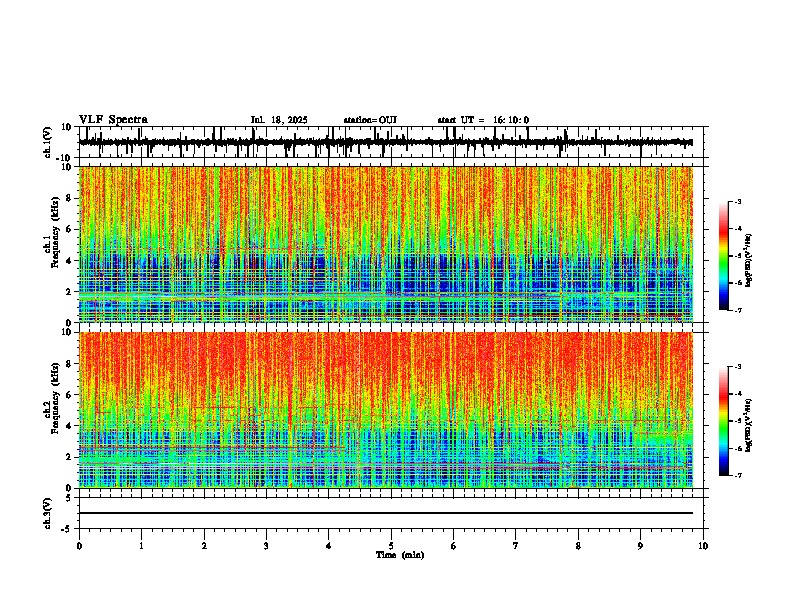Click the "ch.1(V)" waveform axis label
This screenshot has height=612, width=792.
point(48,142)
